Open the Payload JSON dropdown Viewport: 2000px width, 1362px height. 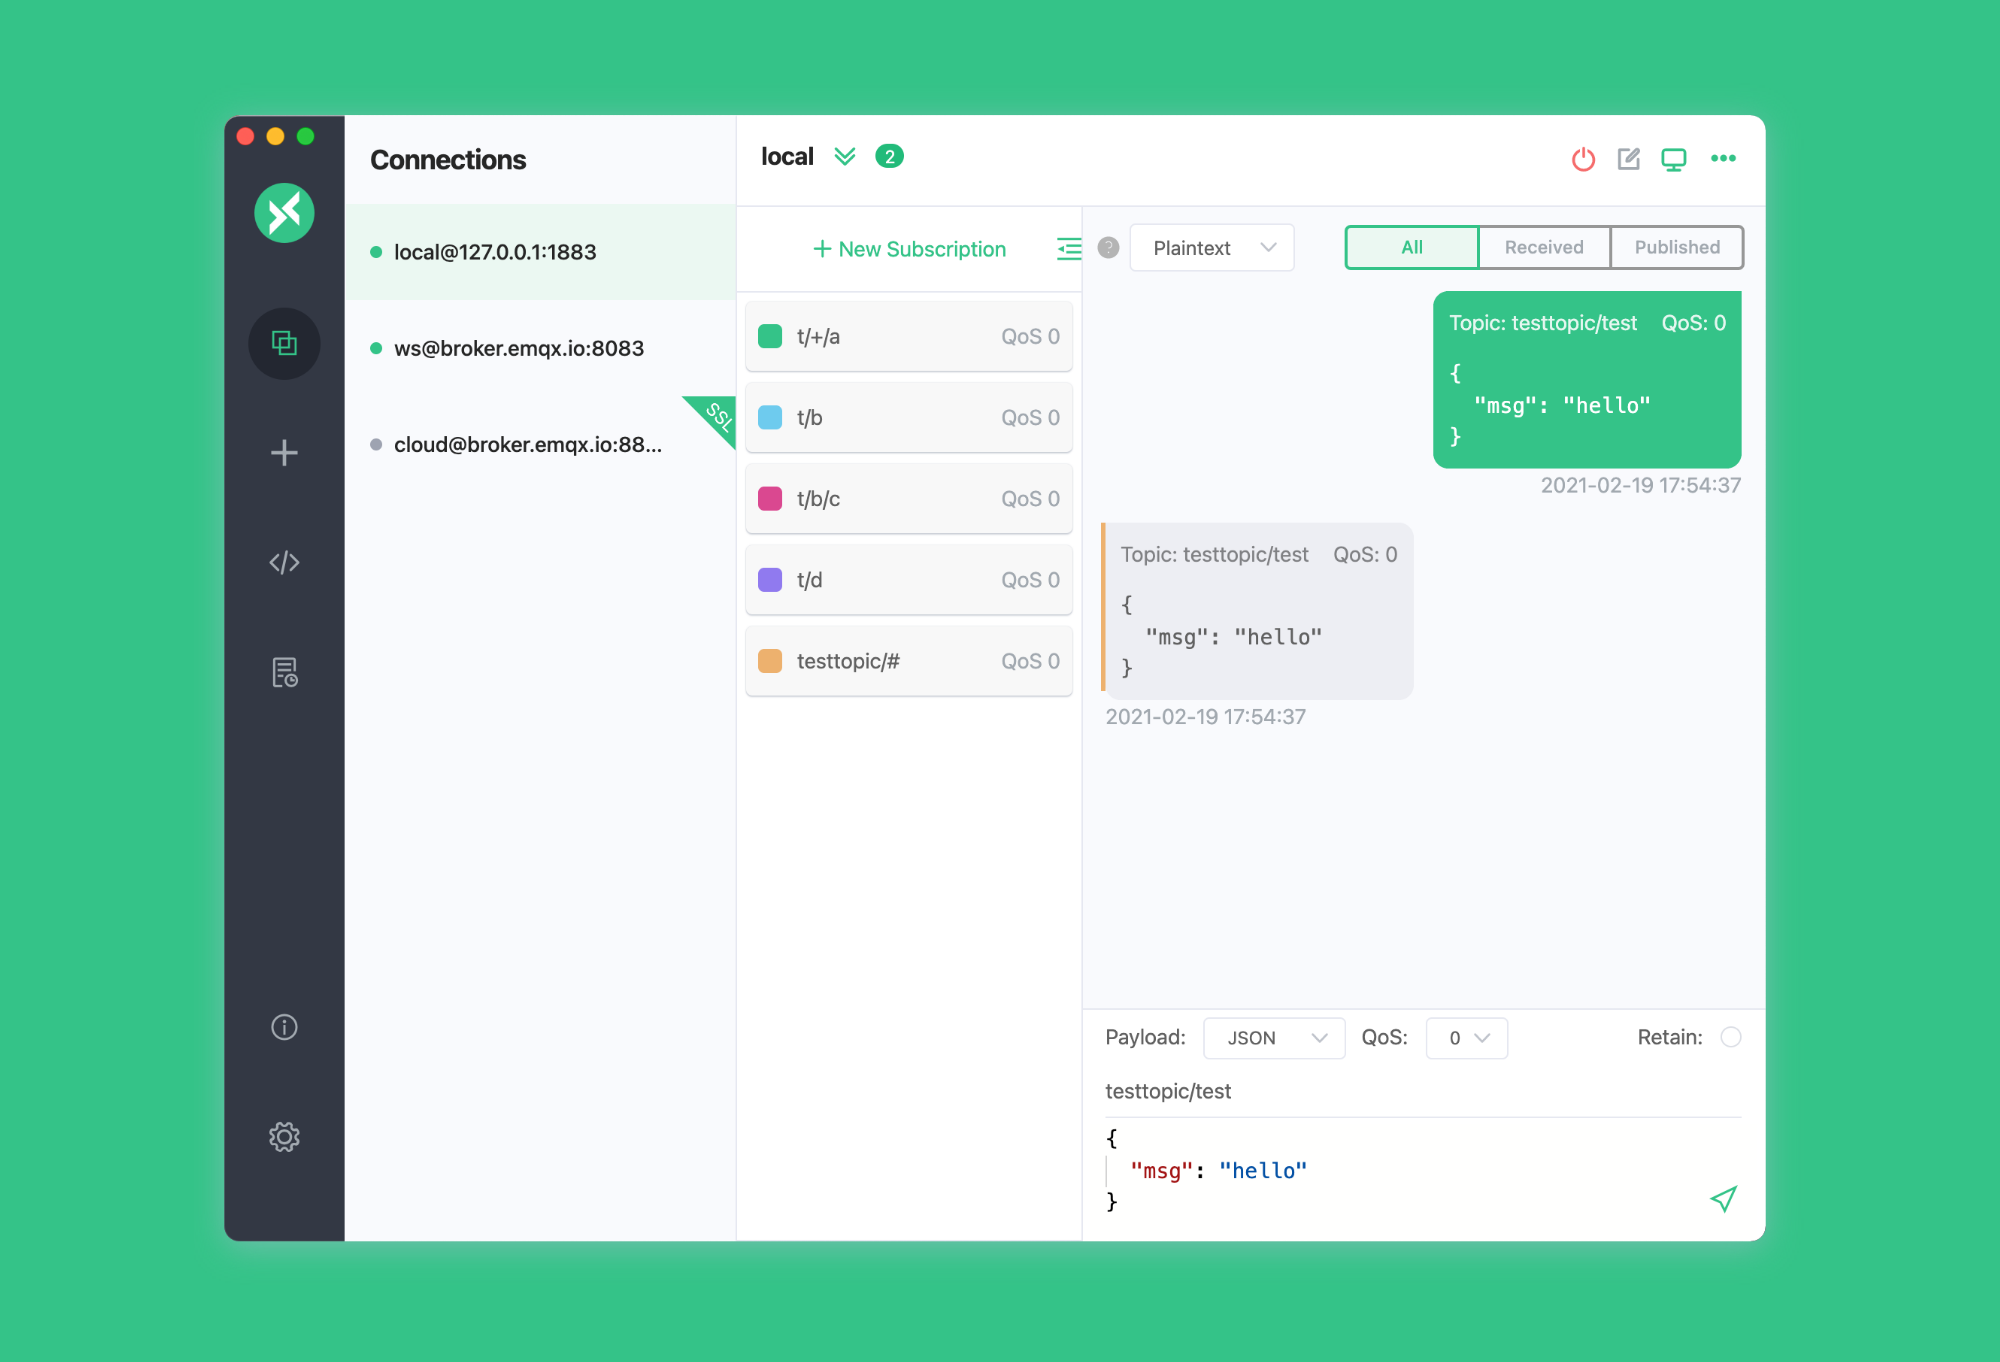(1274, 1038)
